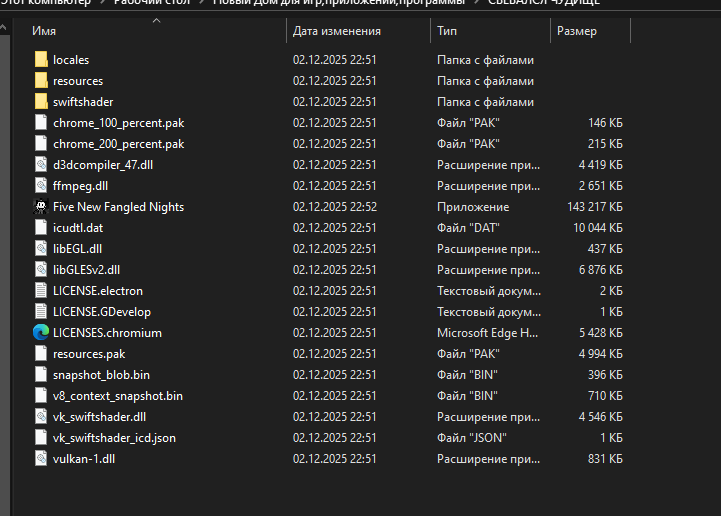Viewport: 721px width, 516px height.
Task: Select the snapshot_blob.bin file name
Action: coord(101,375)
